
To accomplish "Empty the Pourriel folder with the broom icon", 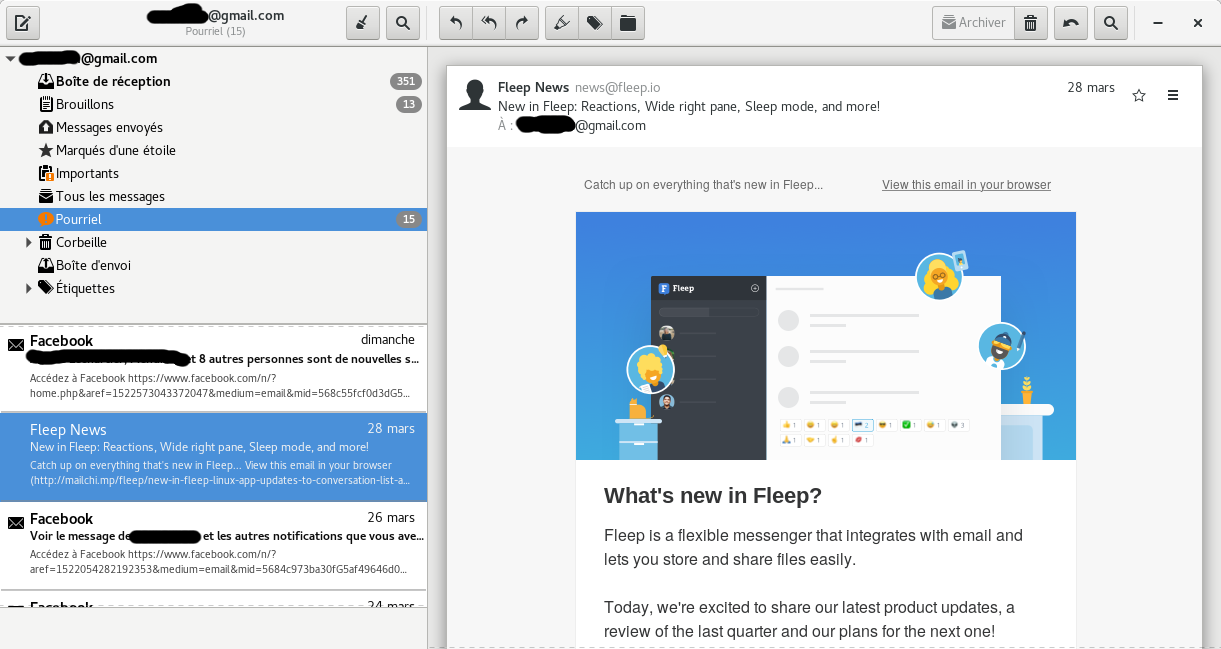I will (x=362, y=23).
